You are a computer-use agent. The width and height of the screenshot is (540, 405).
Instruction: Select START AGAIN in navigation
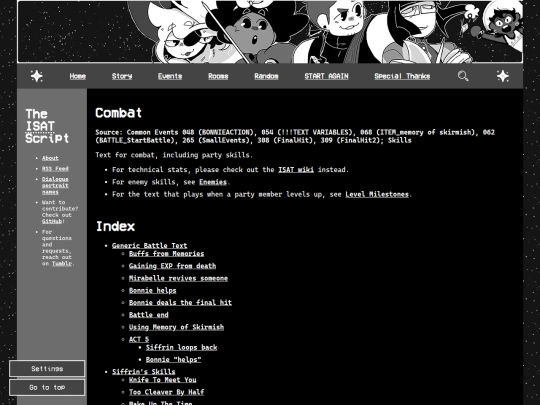click(326, 76)
